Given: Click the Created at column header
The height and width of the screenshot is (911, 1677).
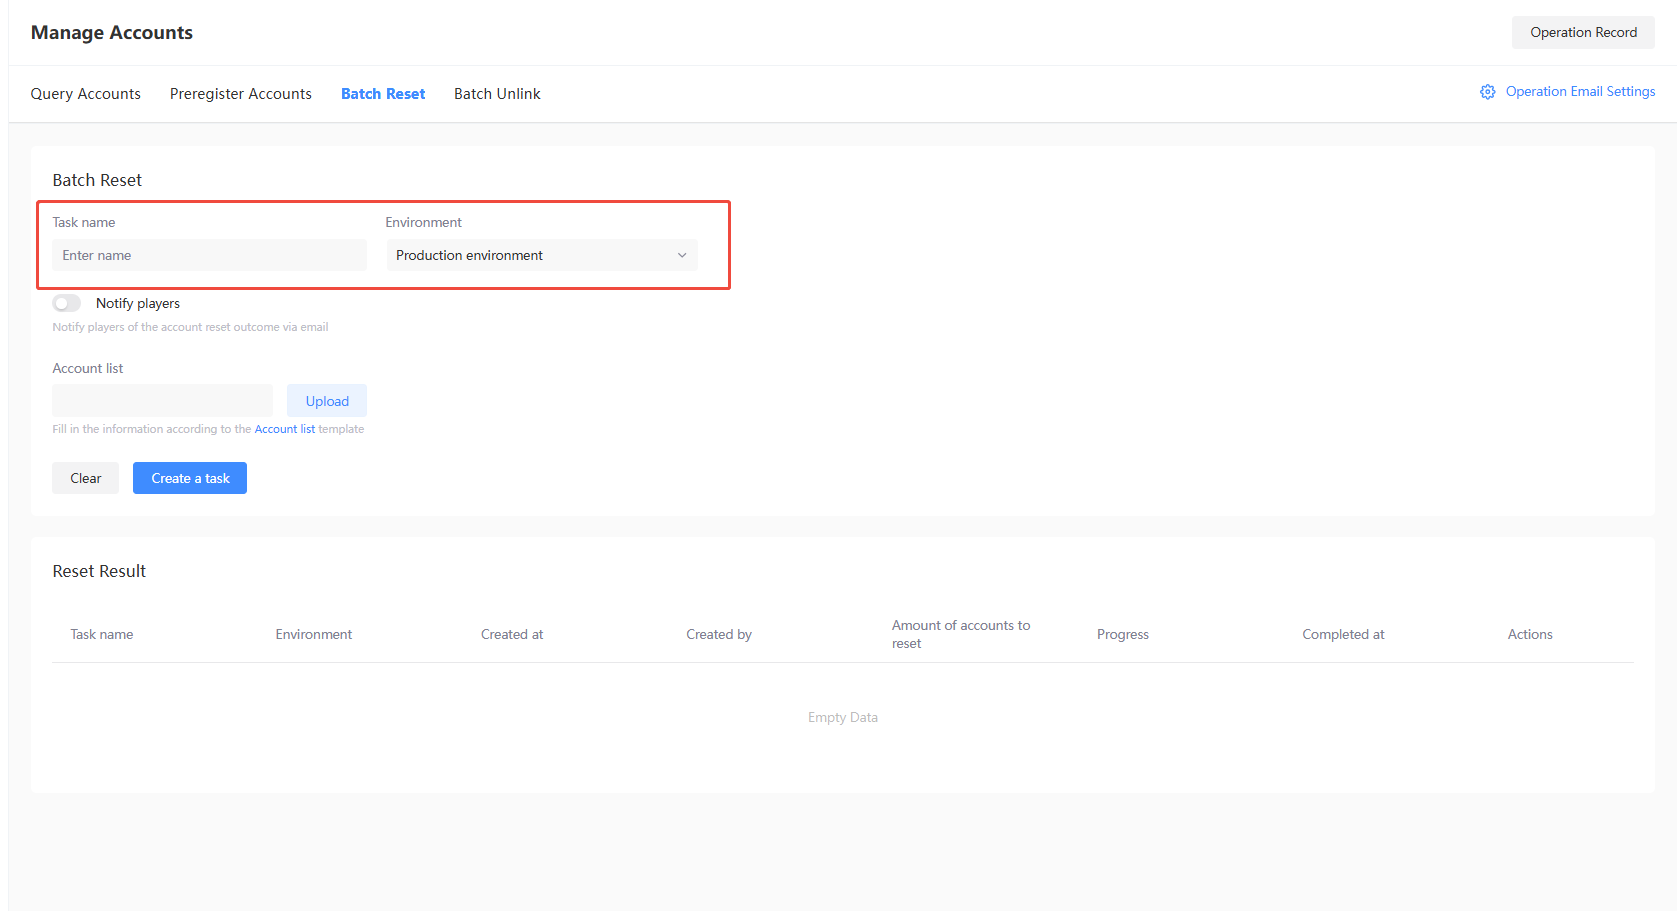Looking at the screenshot, I should pos(512,634).
